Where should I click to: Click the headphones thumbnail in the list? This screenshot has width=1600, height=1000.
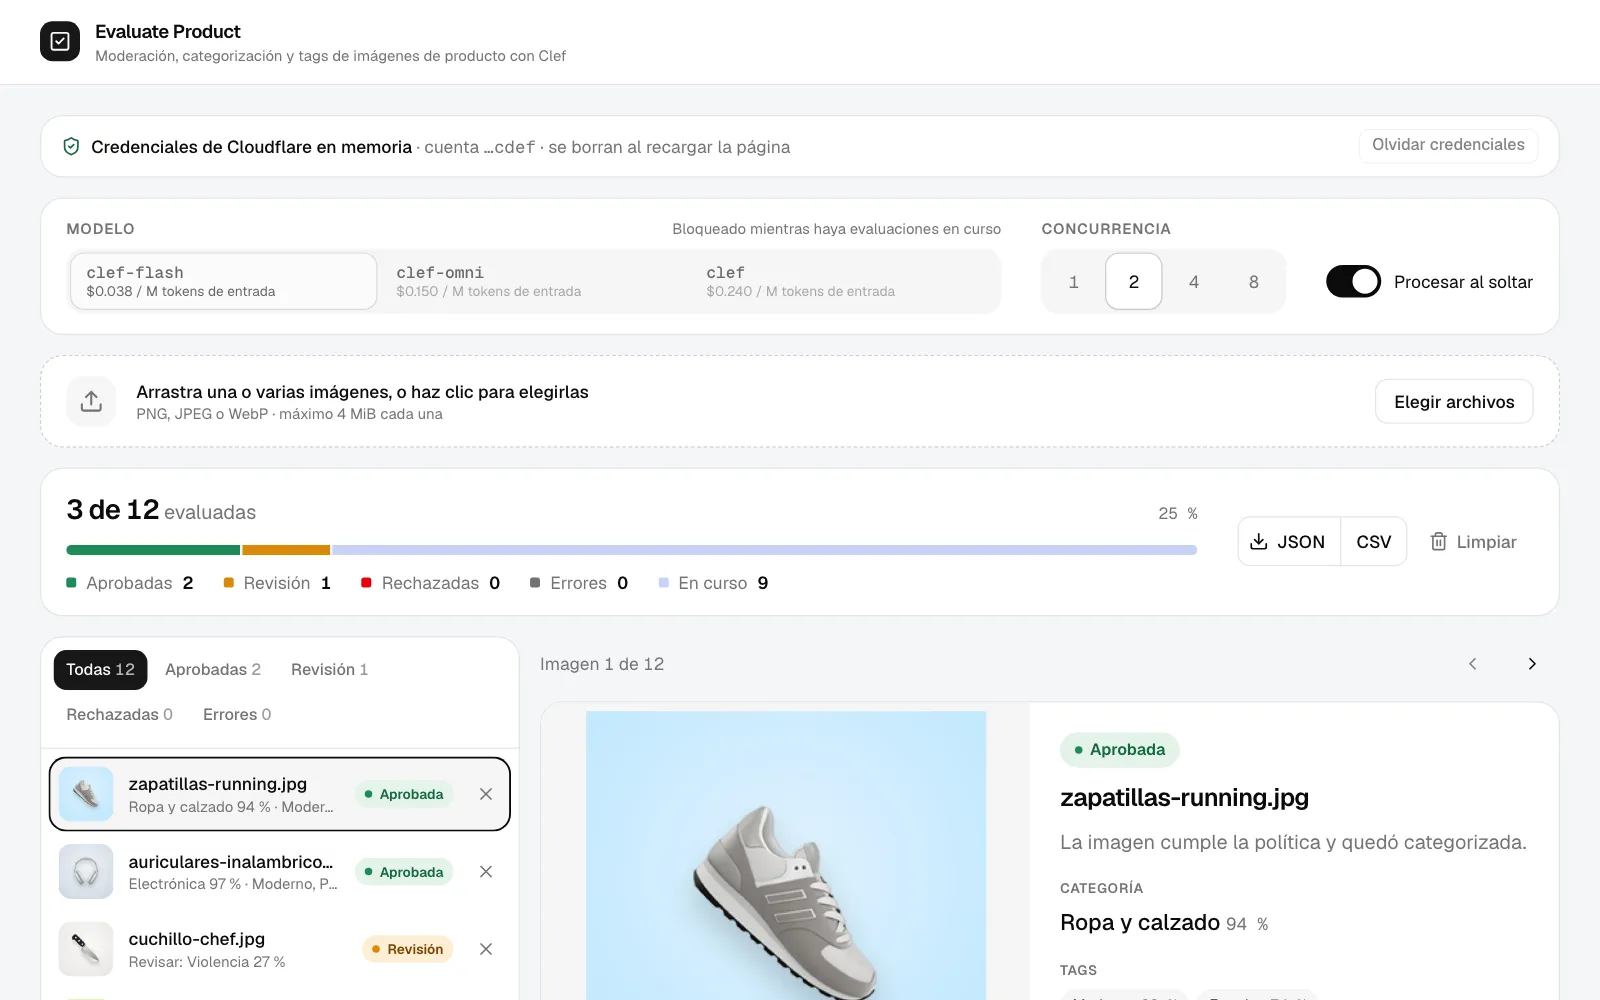click(86, 872)
